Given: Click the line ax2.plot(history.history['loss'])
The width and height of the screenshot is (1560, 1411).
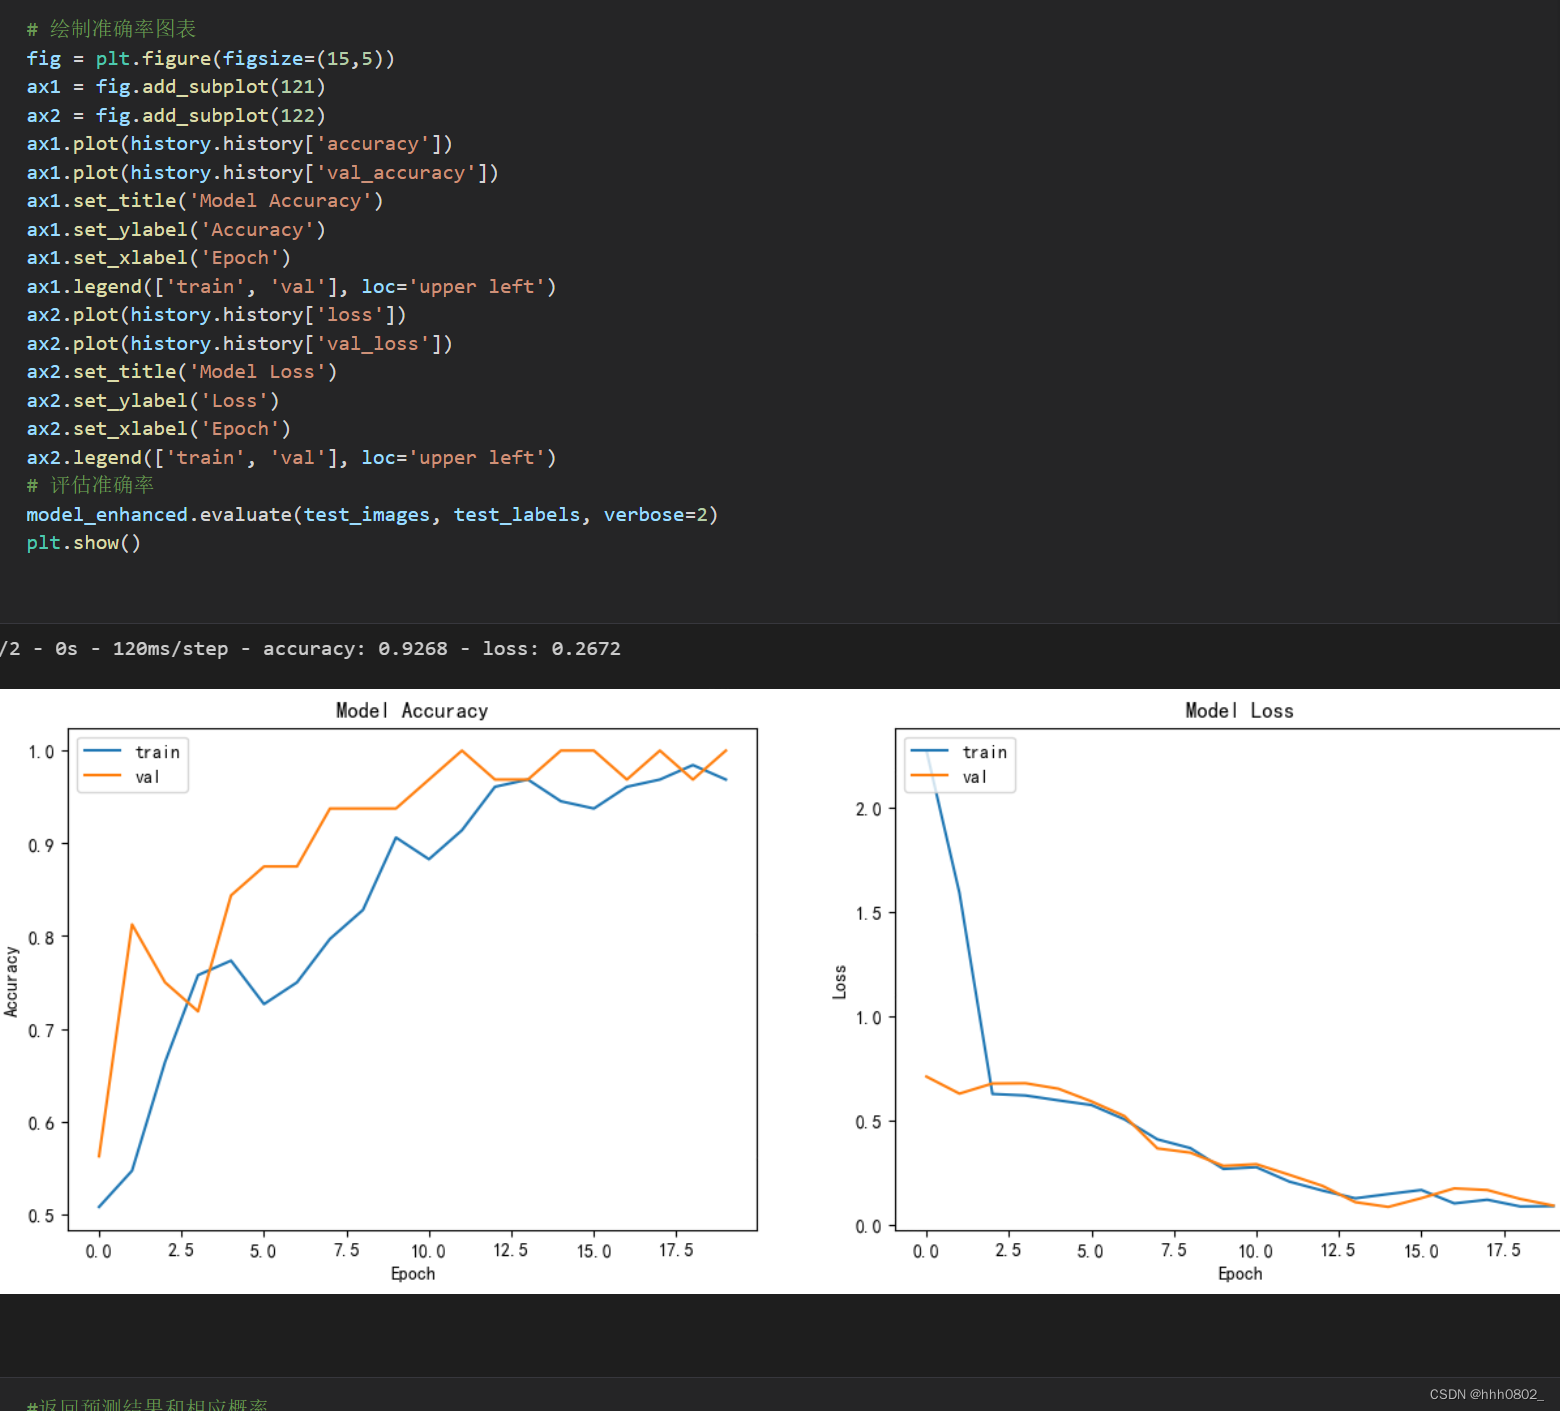Looking at the screenshot, I should tap(216, 315).
